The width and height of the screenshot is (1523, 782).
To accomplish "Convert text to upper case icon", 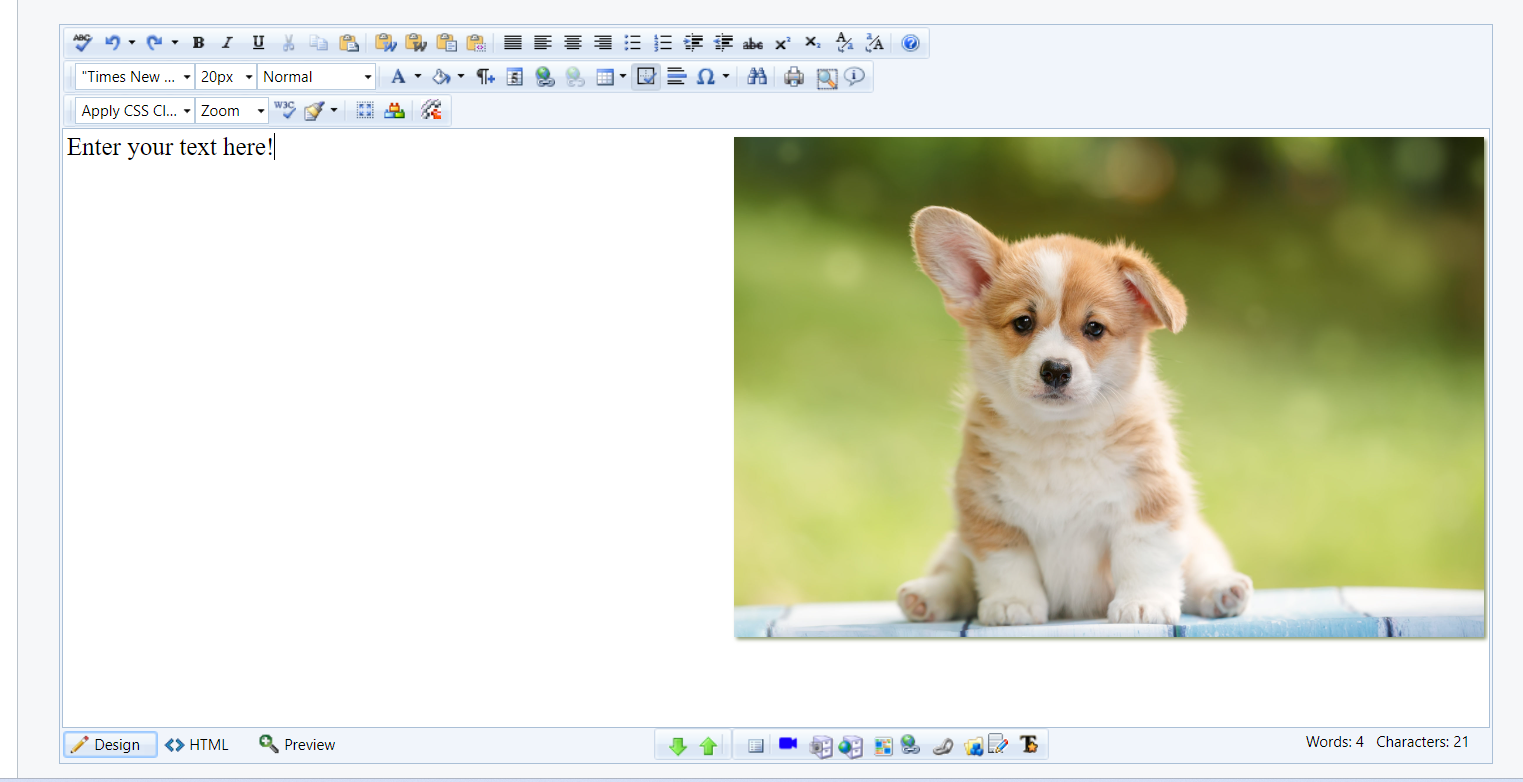I will tap(875, 43).
